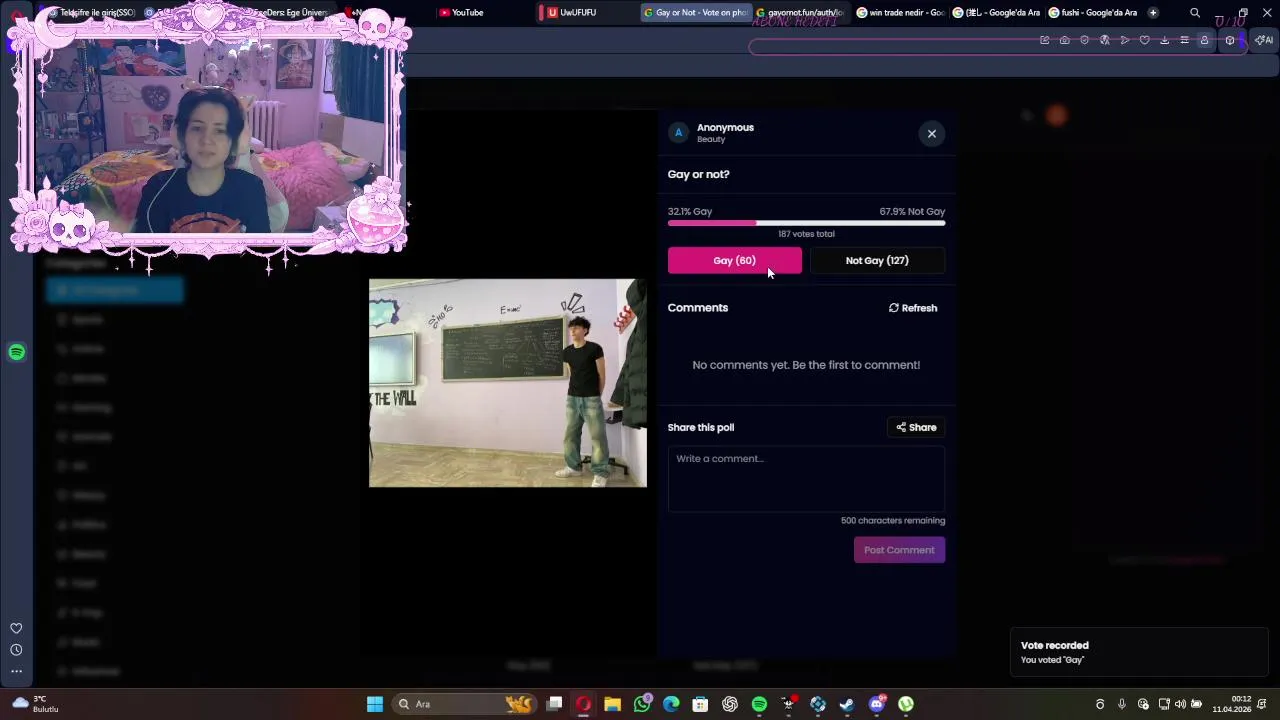Open the sidebar heart bookmarks icon

pos(16,628)
